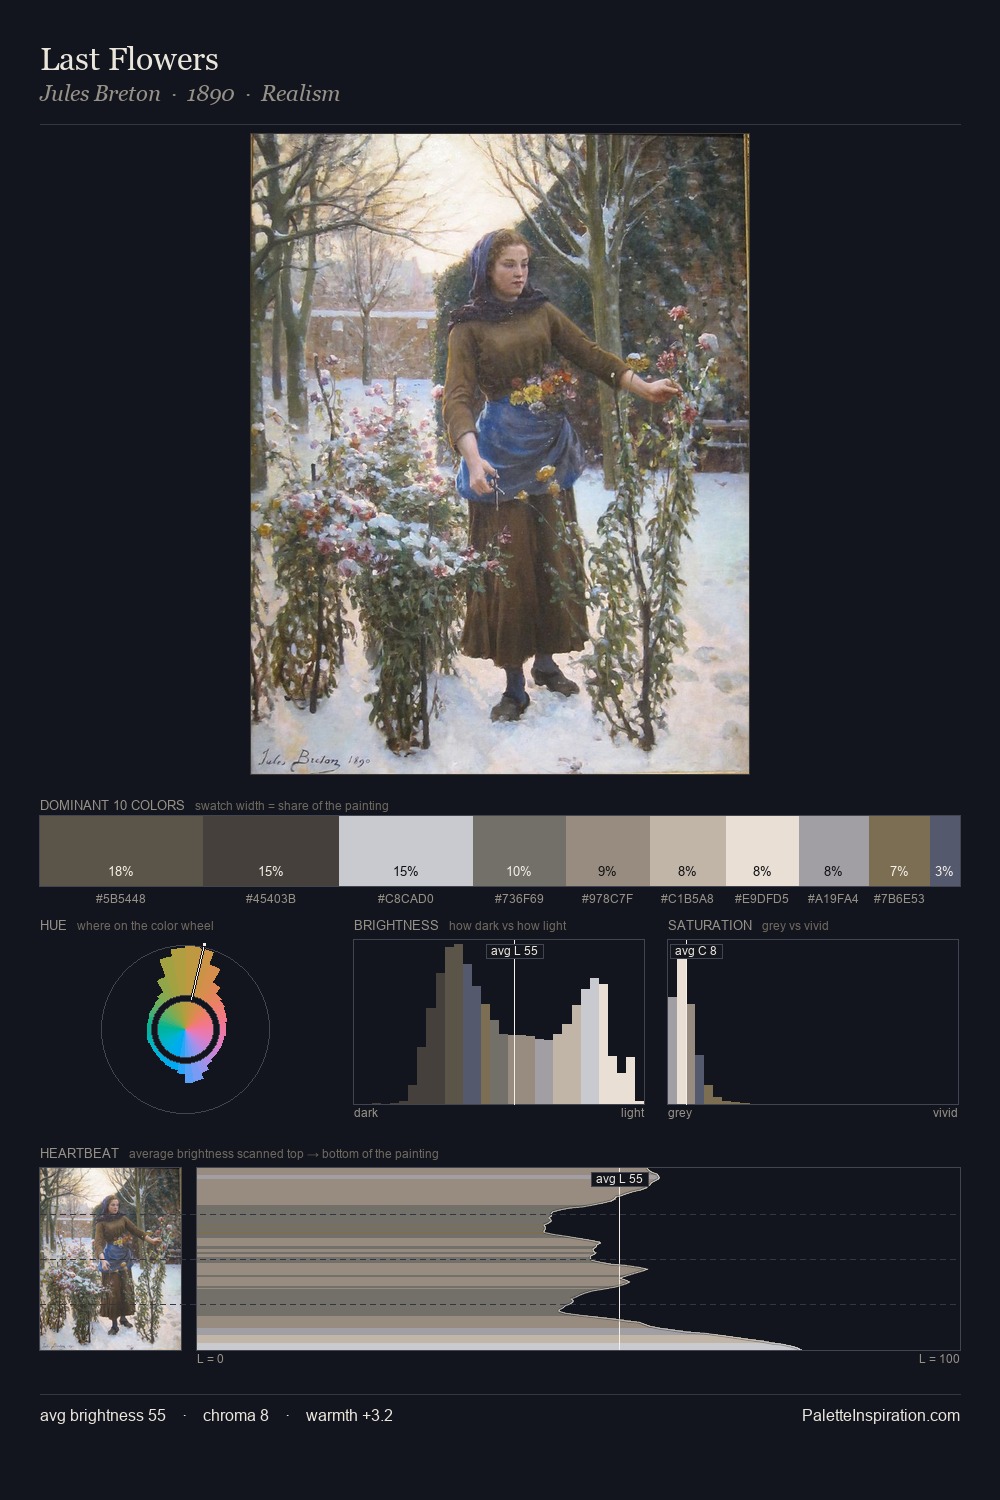
Task: Click hex code #45403B label
Action: click(271, 899)
